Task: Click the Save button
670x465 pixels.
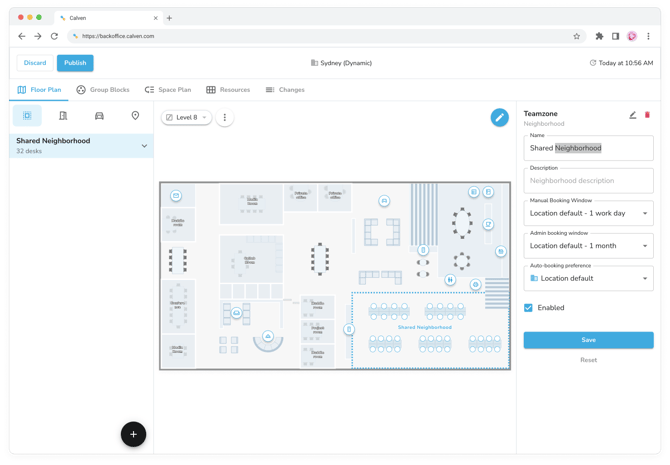Action: click(588, 340)
